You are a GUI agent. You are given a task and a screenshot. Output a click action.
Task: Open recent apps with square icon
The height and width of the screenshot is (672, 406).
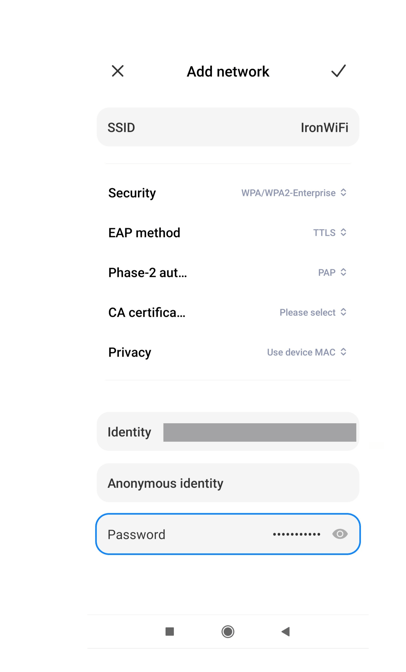point(170,631)
